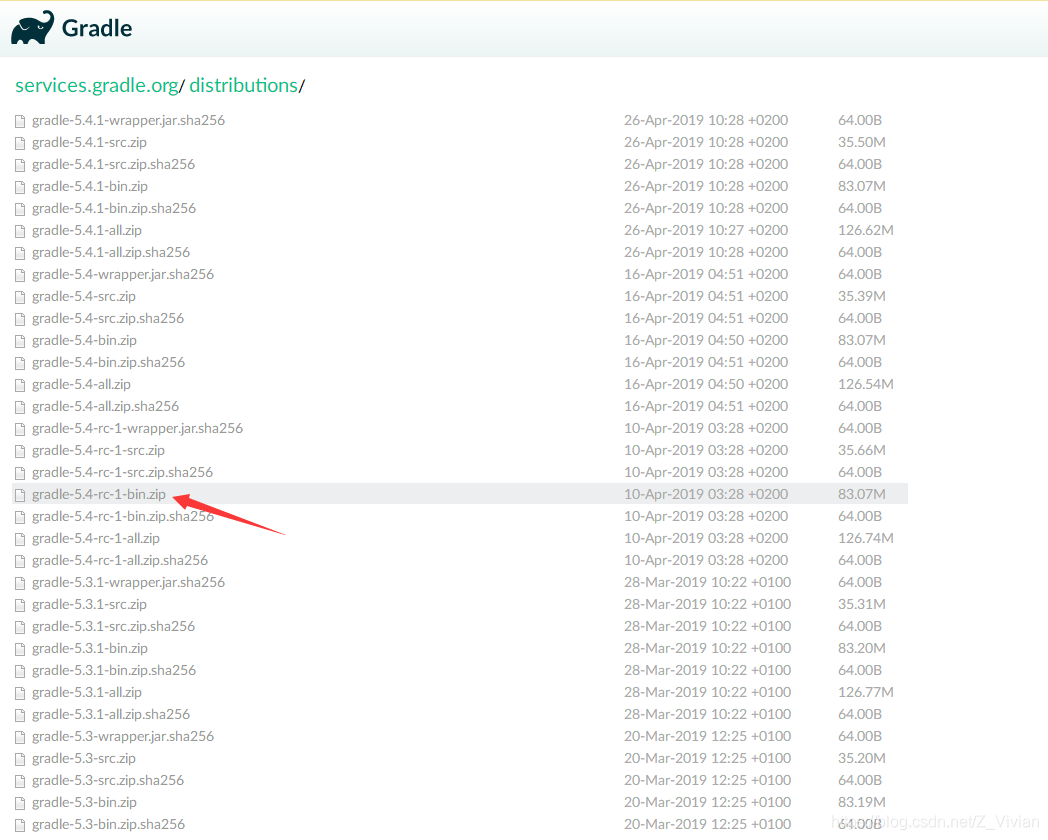Click the Gradle elephant logo
This screenshot has height=840, width=1048.
(x=33, y=27)
